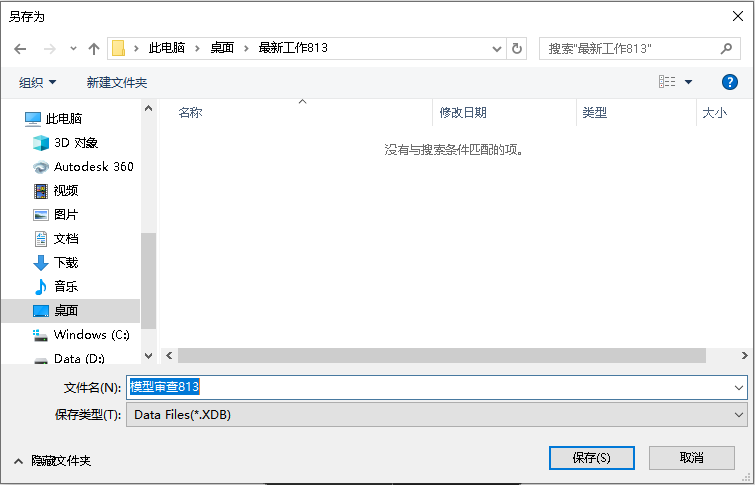The image size is (755, 485).
Task: Click the magnifier search icon
Action: point(727,49)
